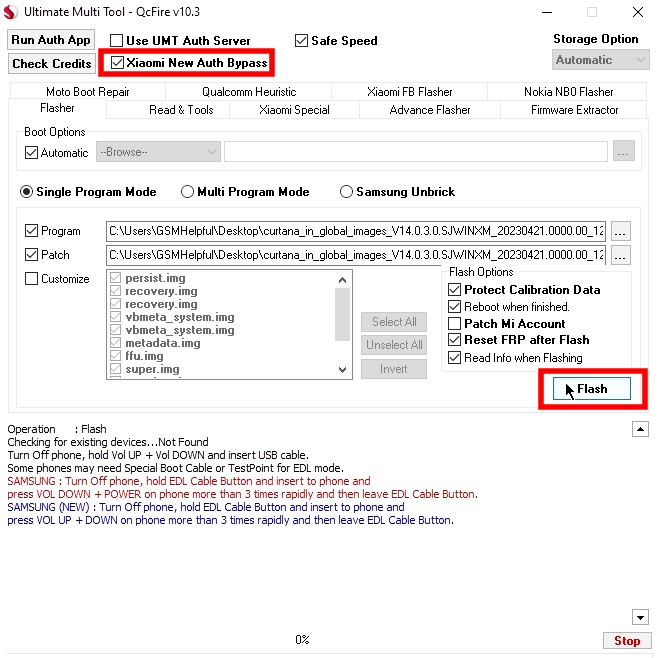The height and width of the screenshot is (658, 661).
Task: Toggle the Patch checkbox
Action: click(32, 255)
